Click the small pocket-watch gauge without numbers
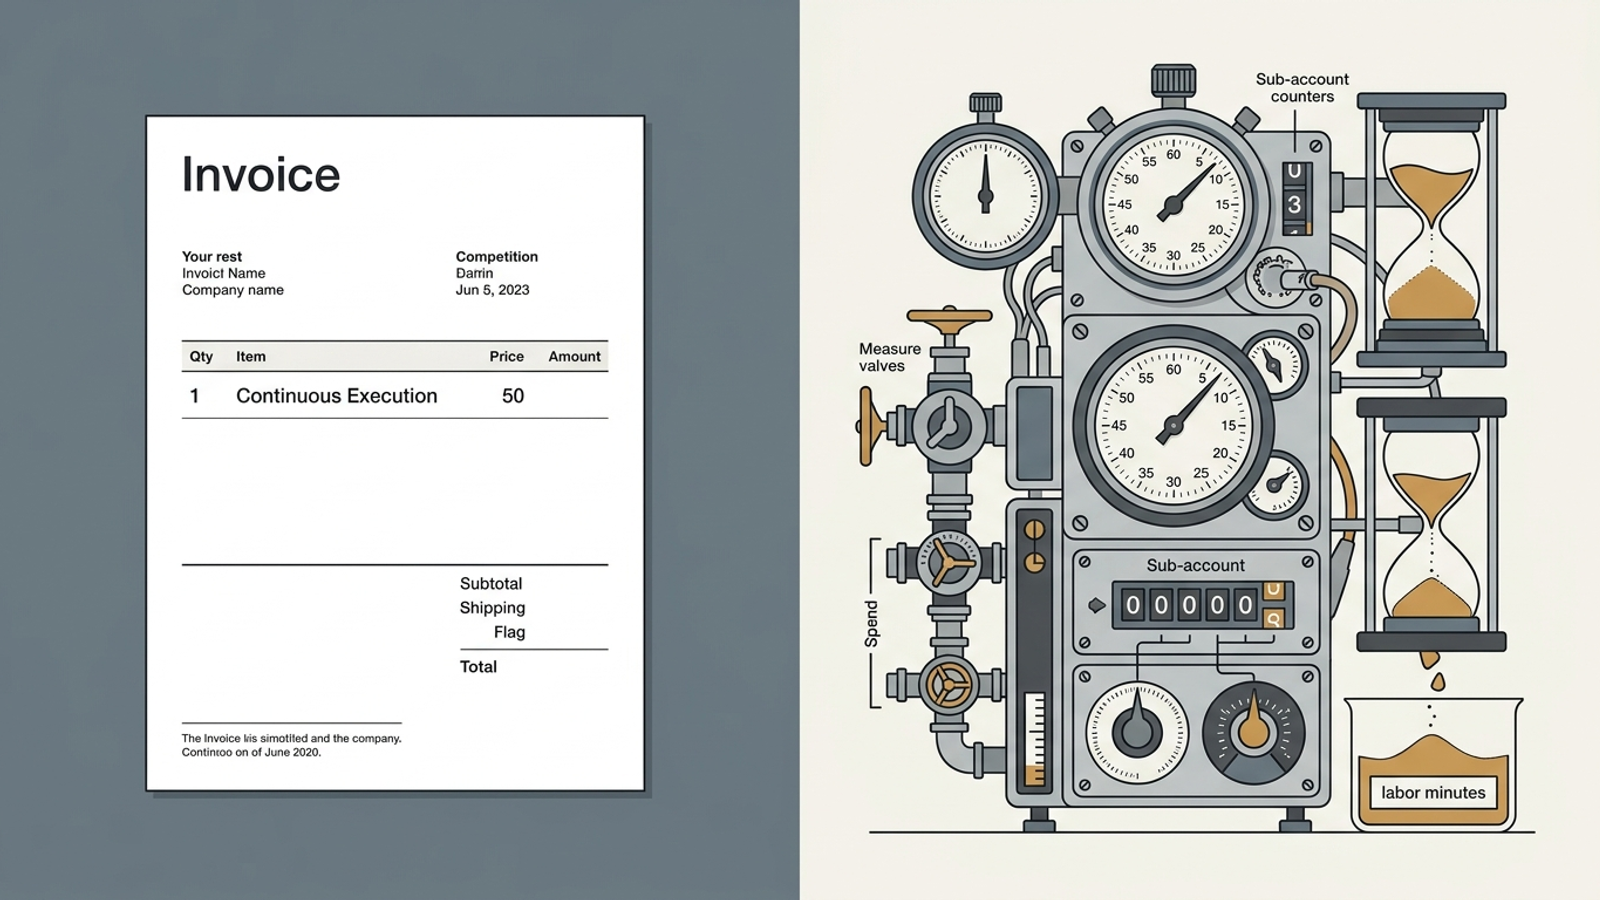Image resolution: width=1600 pixels, height=900 pixels. click(x=986, y=195)
